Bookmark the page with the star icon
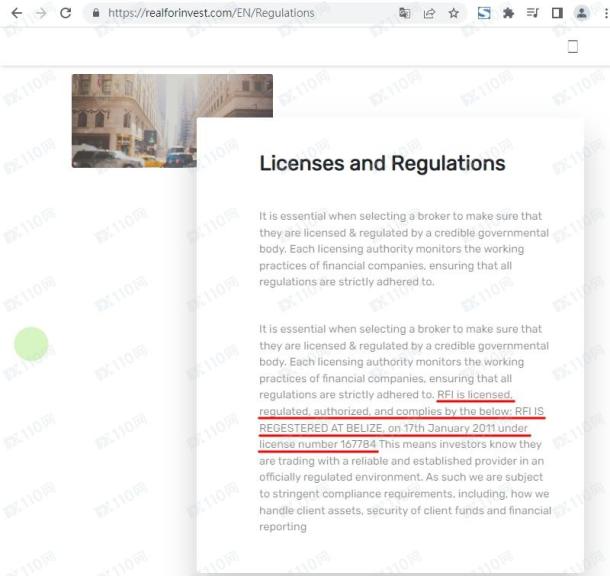 454,13
